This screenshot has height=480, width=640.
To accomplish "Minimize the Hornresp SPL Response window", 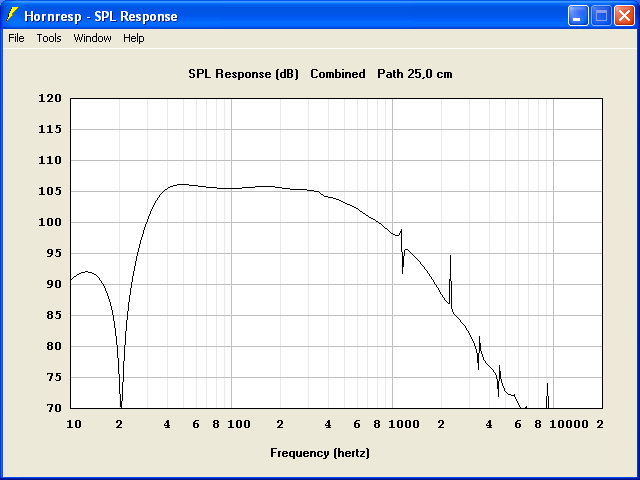I will click(578, 16).
